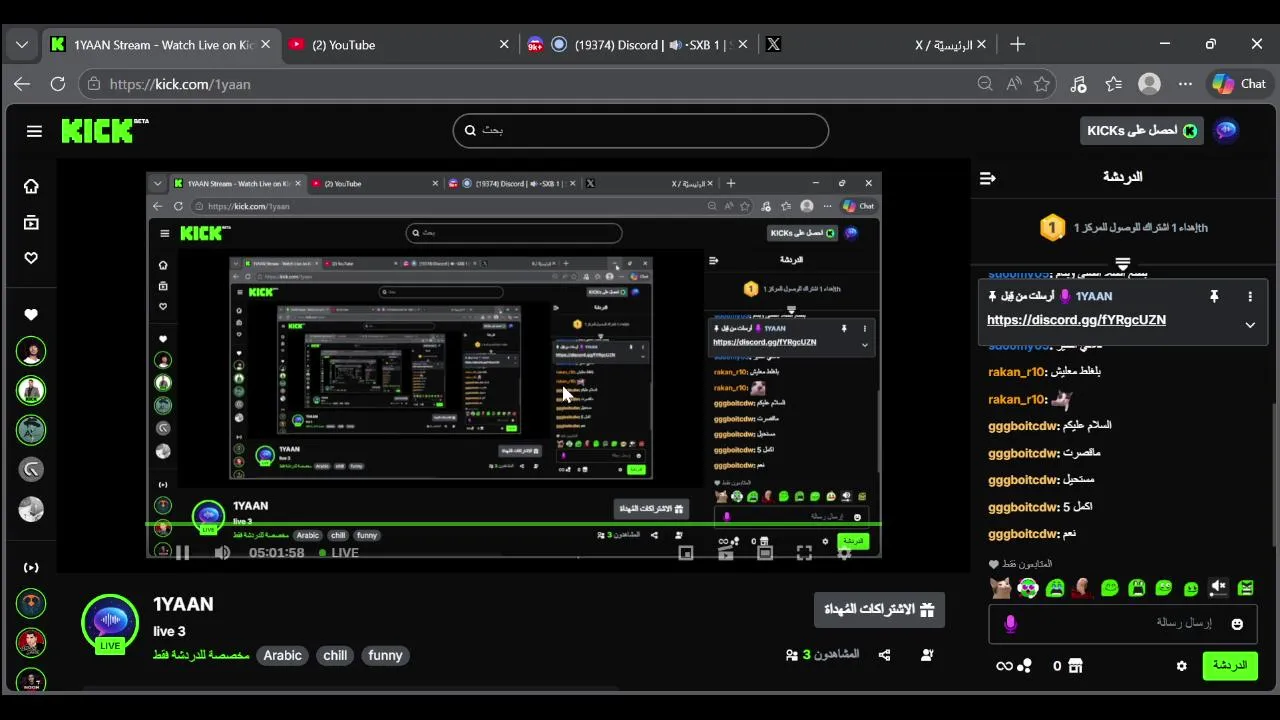
Task: Open browse categories sidebar icon
Action: coord(31,223)
